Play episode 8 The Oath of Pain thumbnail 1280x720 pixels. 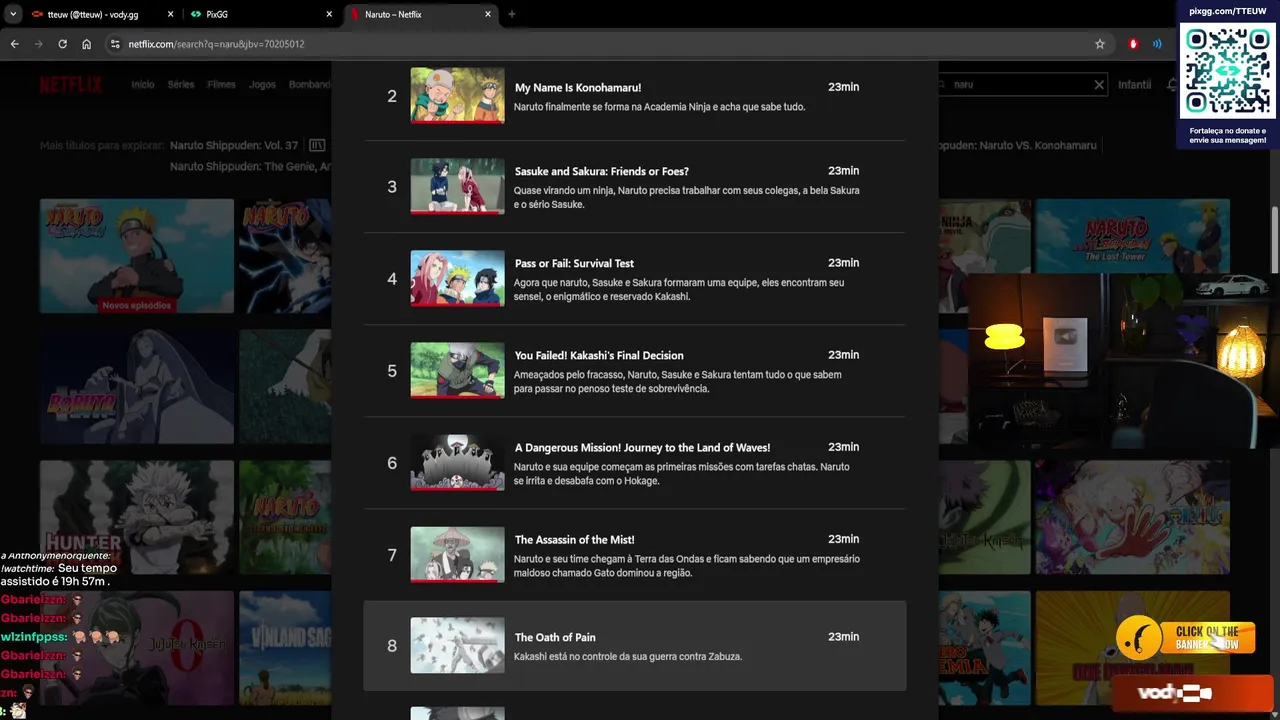pyautogui.click(x=457, y=646)
